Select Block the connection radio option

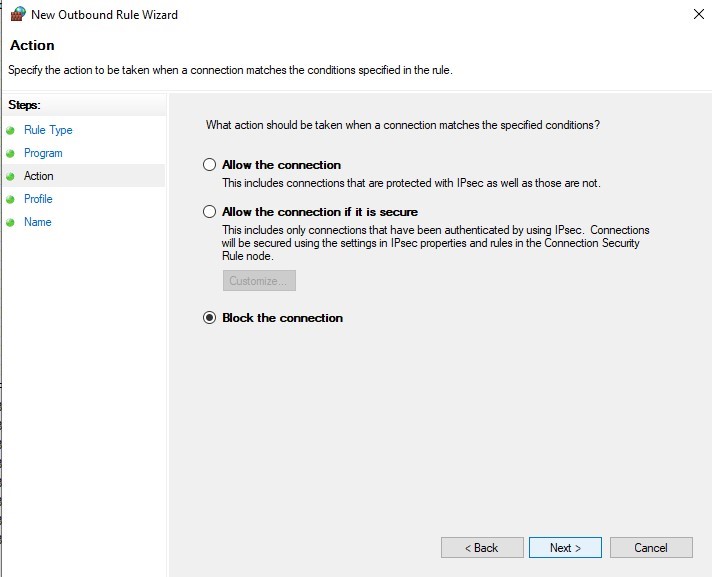[209, 317]
